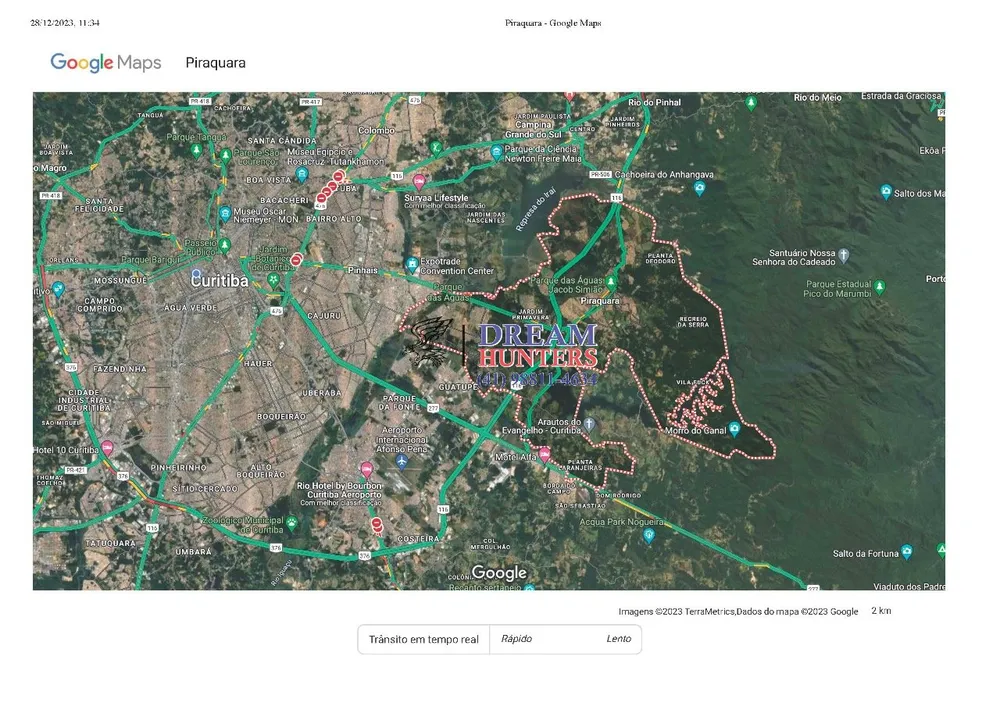
Task: Click the Google Maps logo
Action: 106,63
